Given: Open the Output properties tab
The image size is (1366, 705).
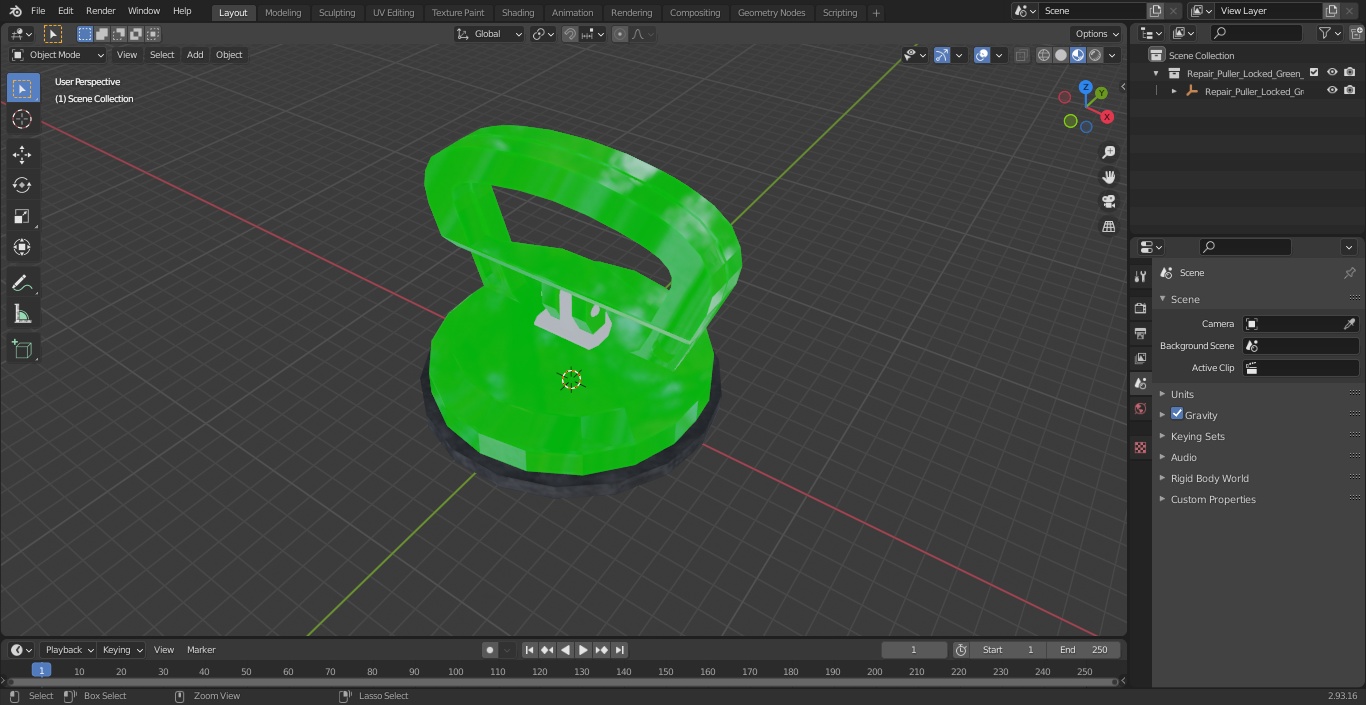Looking at the screenshot, I should tap(1140, 333).
